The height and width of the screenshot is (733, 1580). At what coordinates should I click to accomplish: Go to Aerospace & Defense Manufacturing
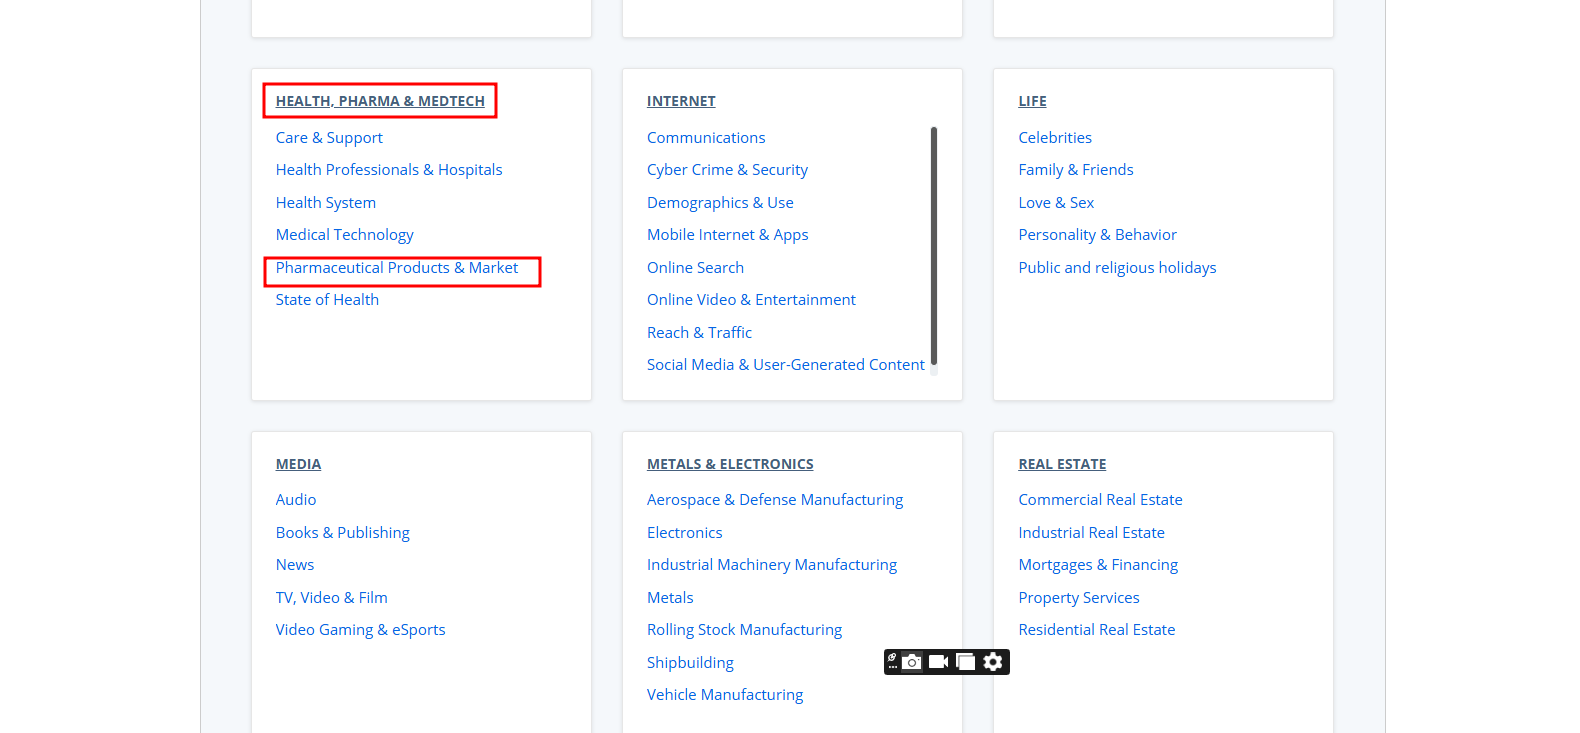(x=774, y=500)
